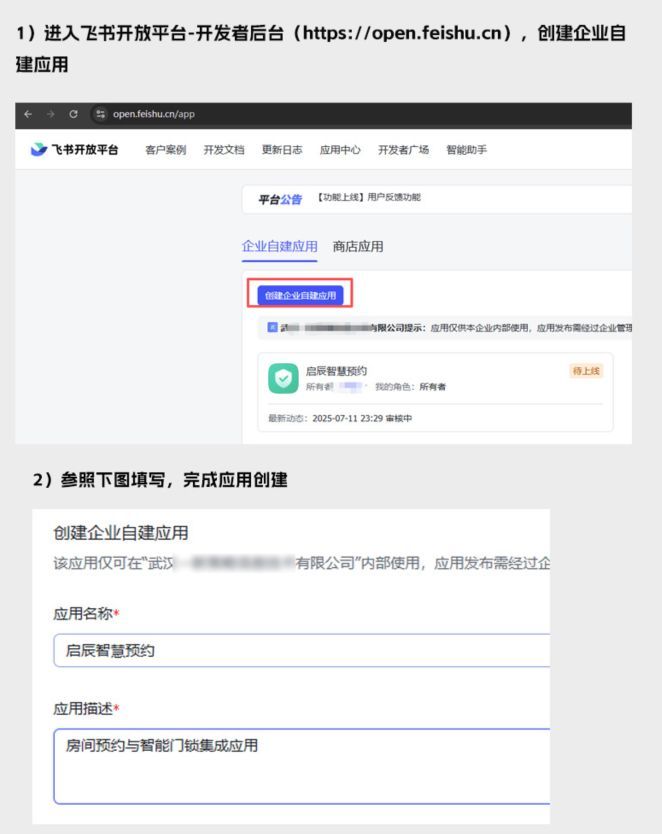Click the open.feishu.cn/app address bar
Screen dimensions: 662x834
(x=153, y=114)
